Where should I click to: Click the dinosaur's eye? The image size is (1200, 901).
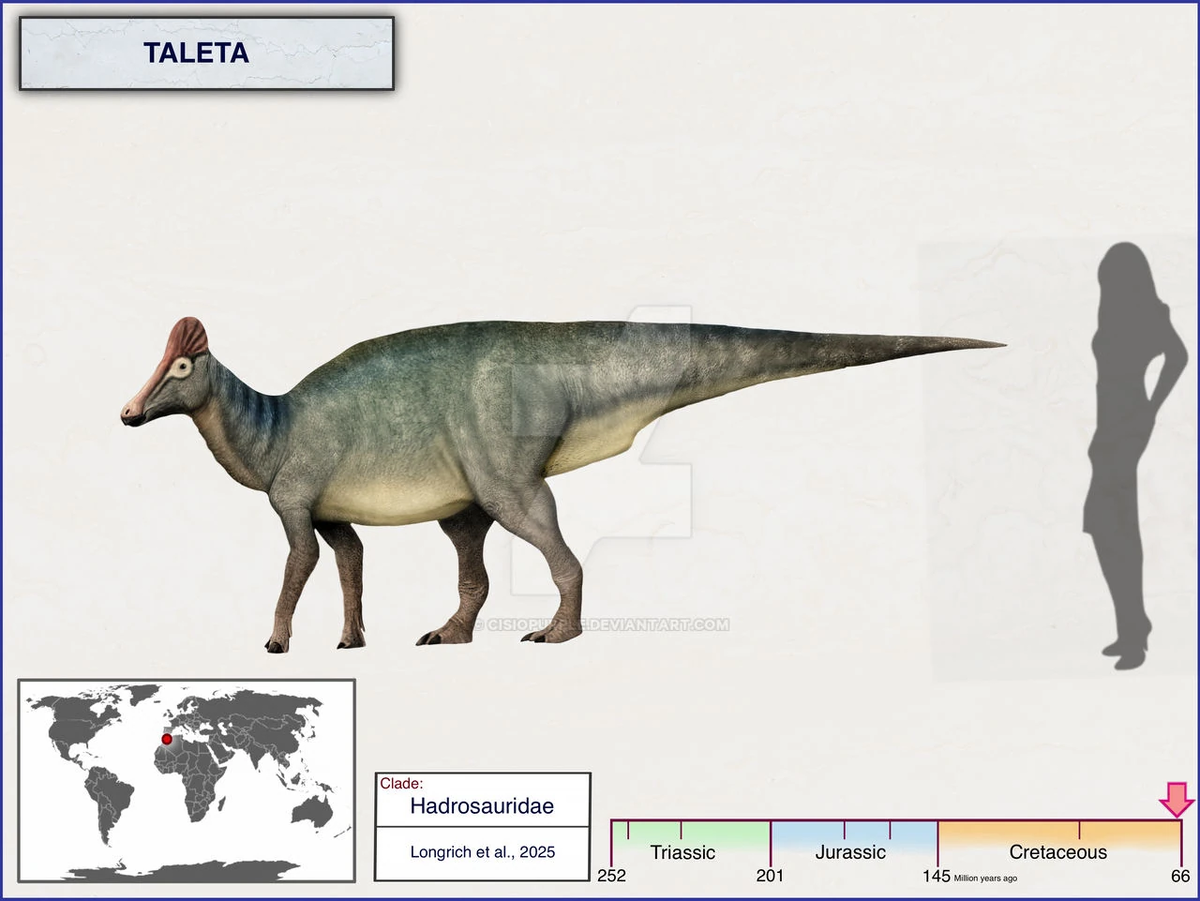tap(181, 368)
